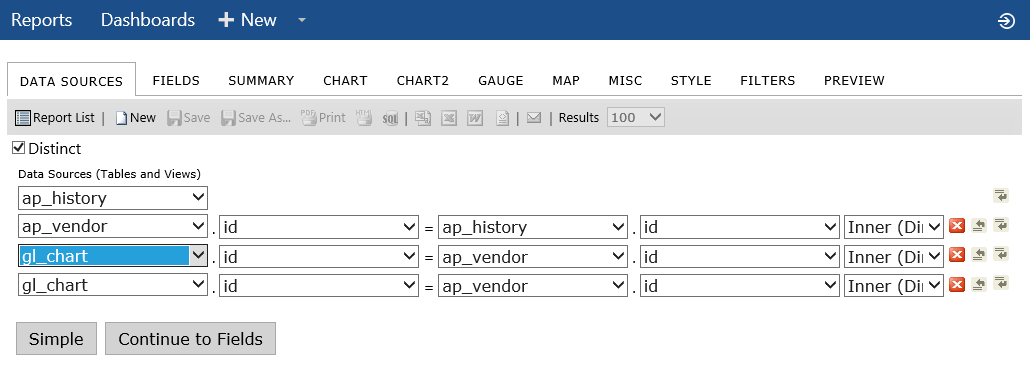Click the SQL export icon in toolbar
Screen dimensions: 1030x371
point(390,118)
